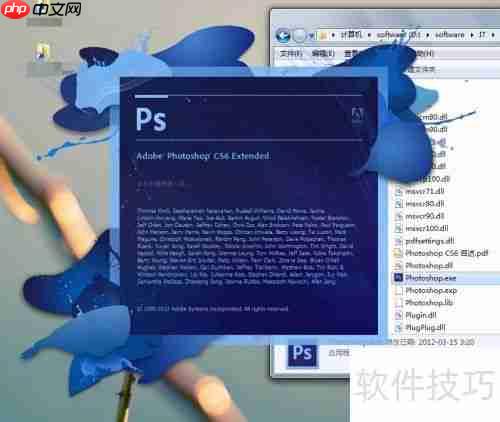Select the msvcr100.dll file icon
Screen dimensions: 500x422
[x=398, y=228]
